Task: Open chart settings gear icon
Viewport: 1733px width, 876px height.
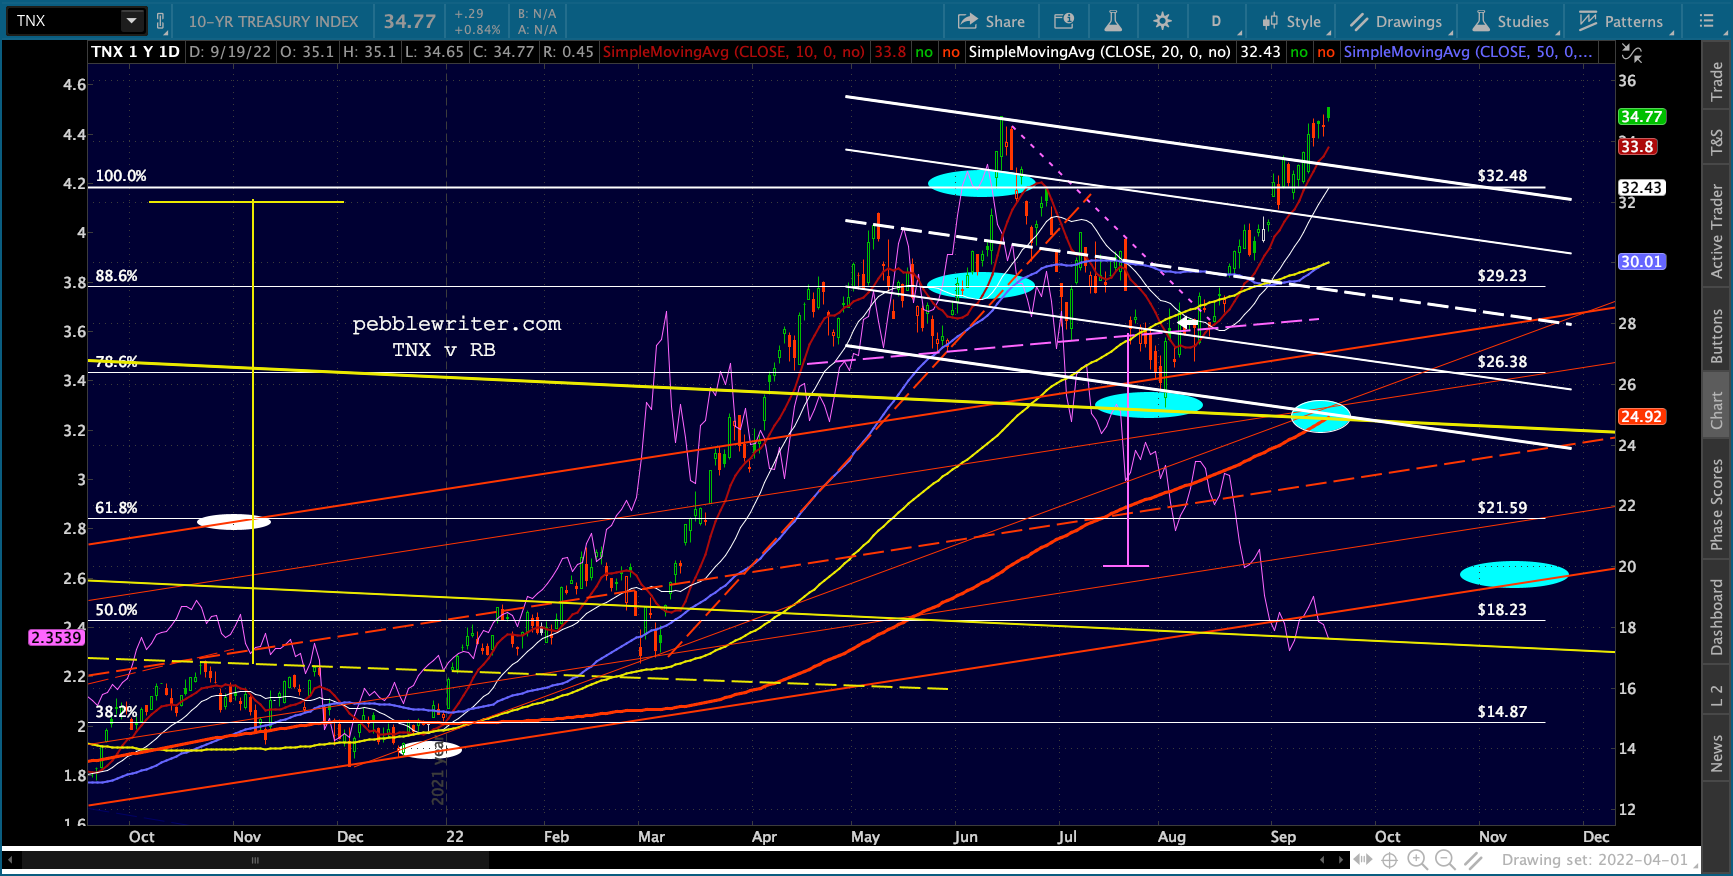Action: click(1162, 21)
